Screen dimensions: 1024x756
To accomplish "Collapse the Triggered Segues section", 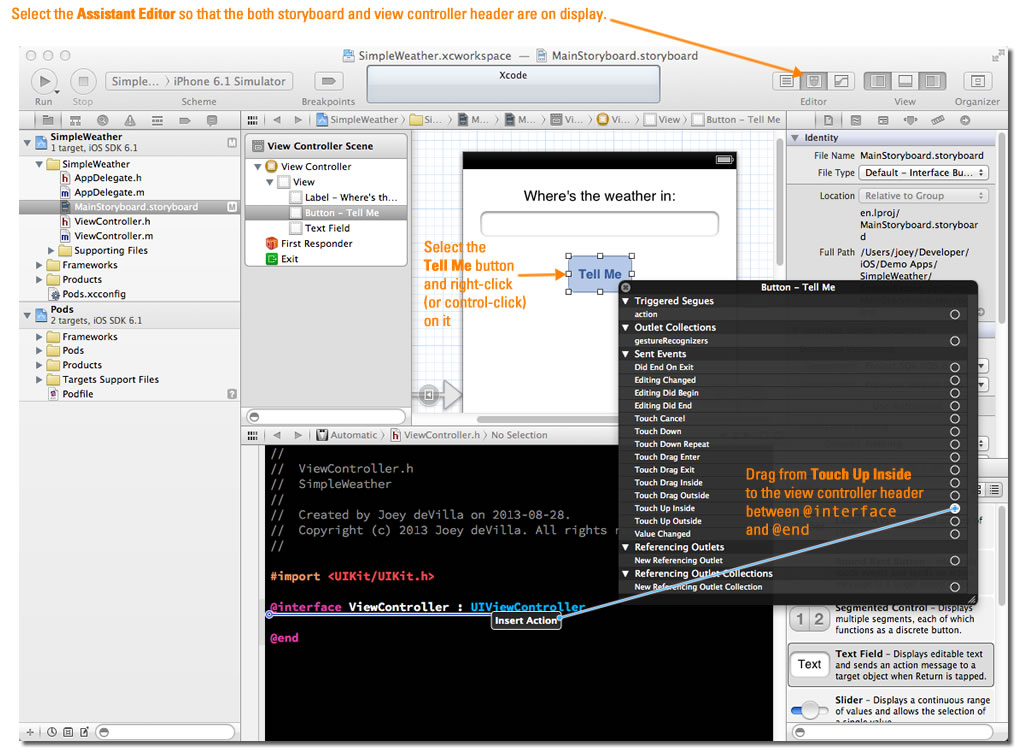I will tap(626, 301).
